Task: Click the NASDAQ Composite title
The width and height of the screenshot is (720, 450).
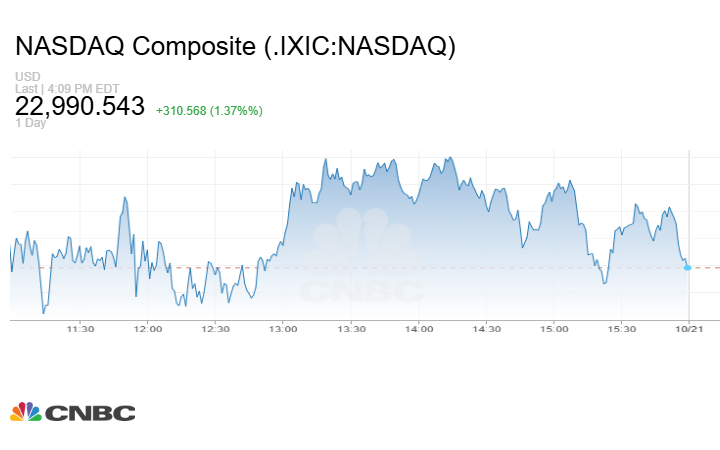Action: click(235, 47)
